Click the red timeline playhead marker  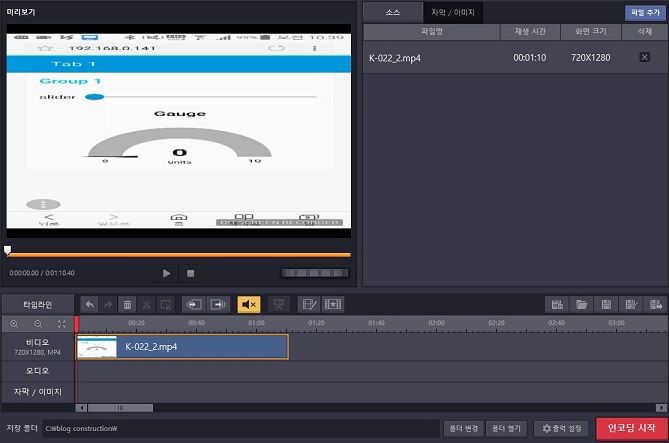tap(76, 324)
